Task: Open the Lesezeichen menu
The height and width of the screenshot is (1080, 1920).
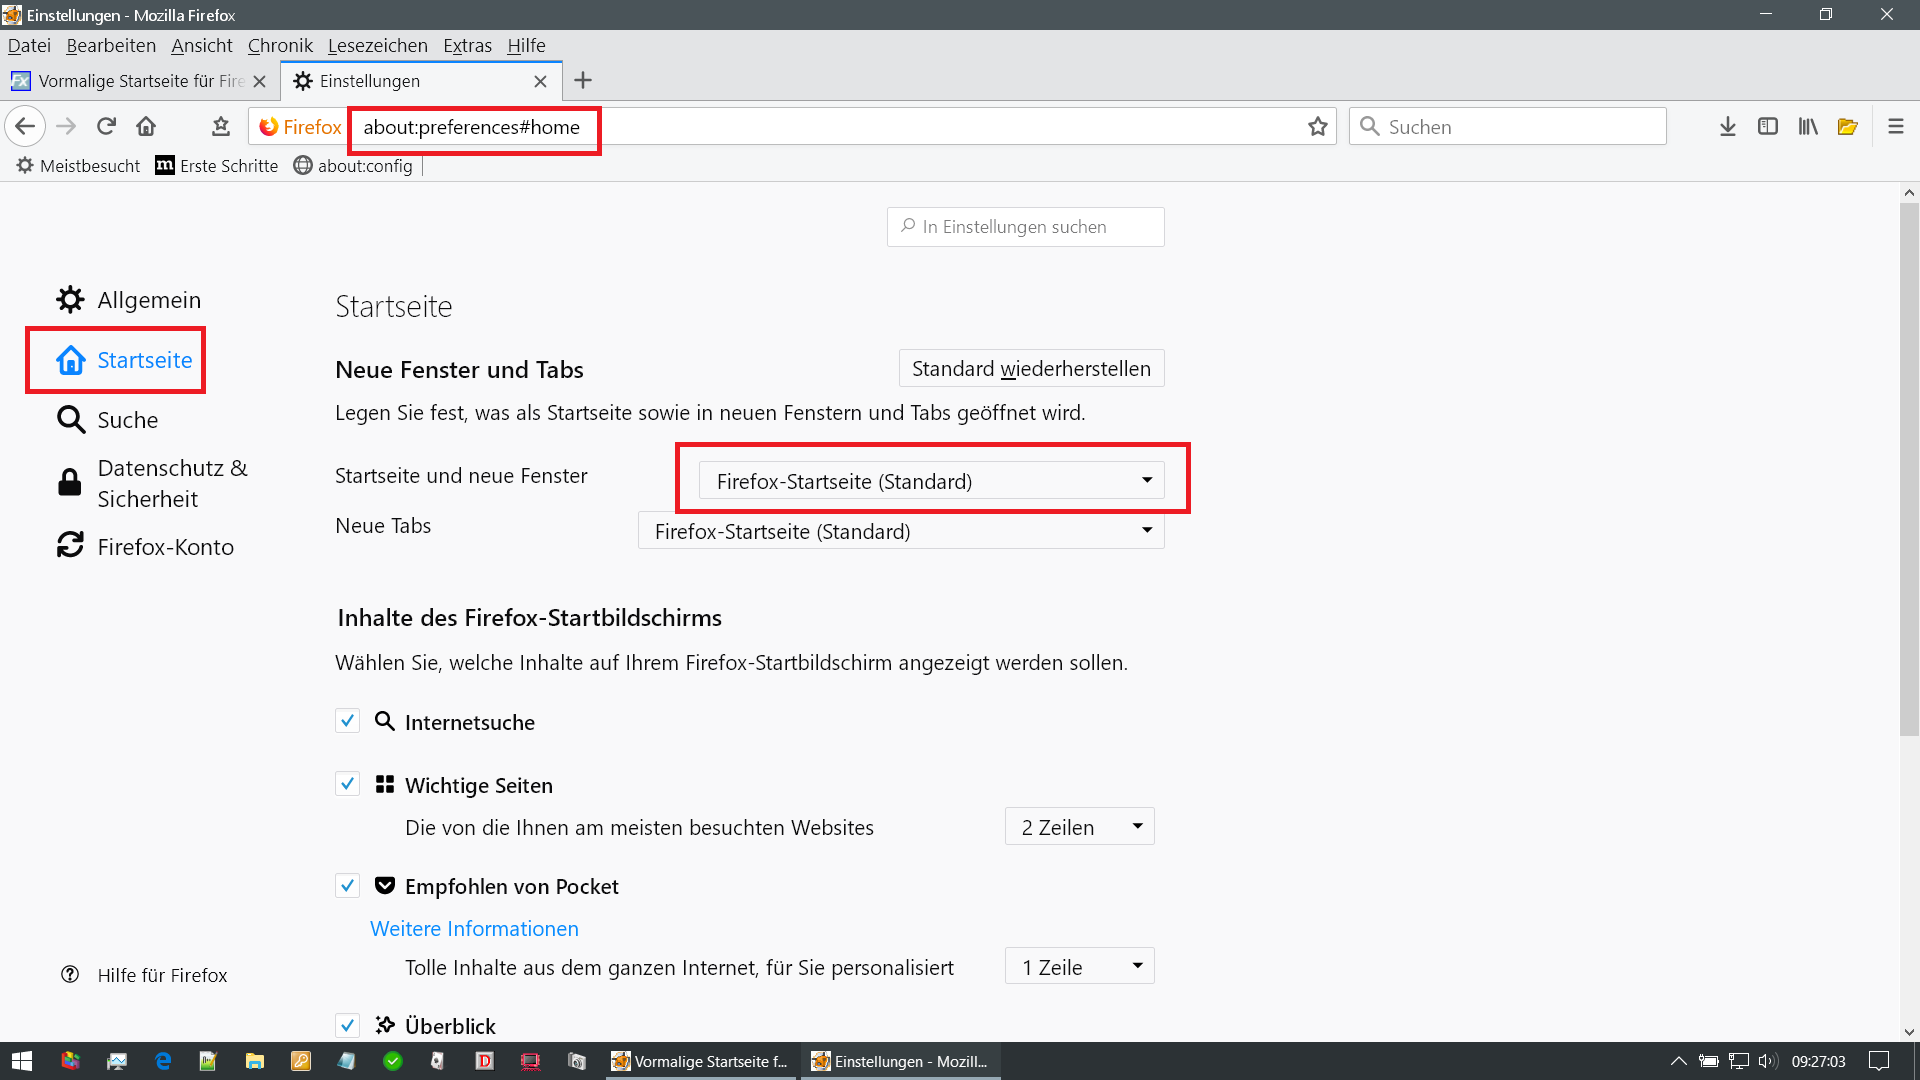Action: tap(377, 45)
